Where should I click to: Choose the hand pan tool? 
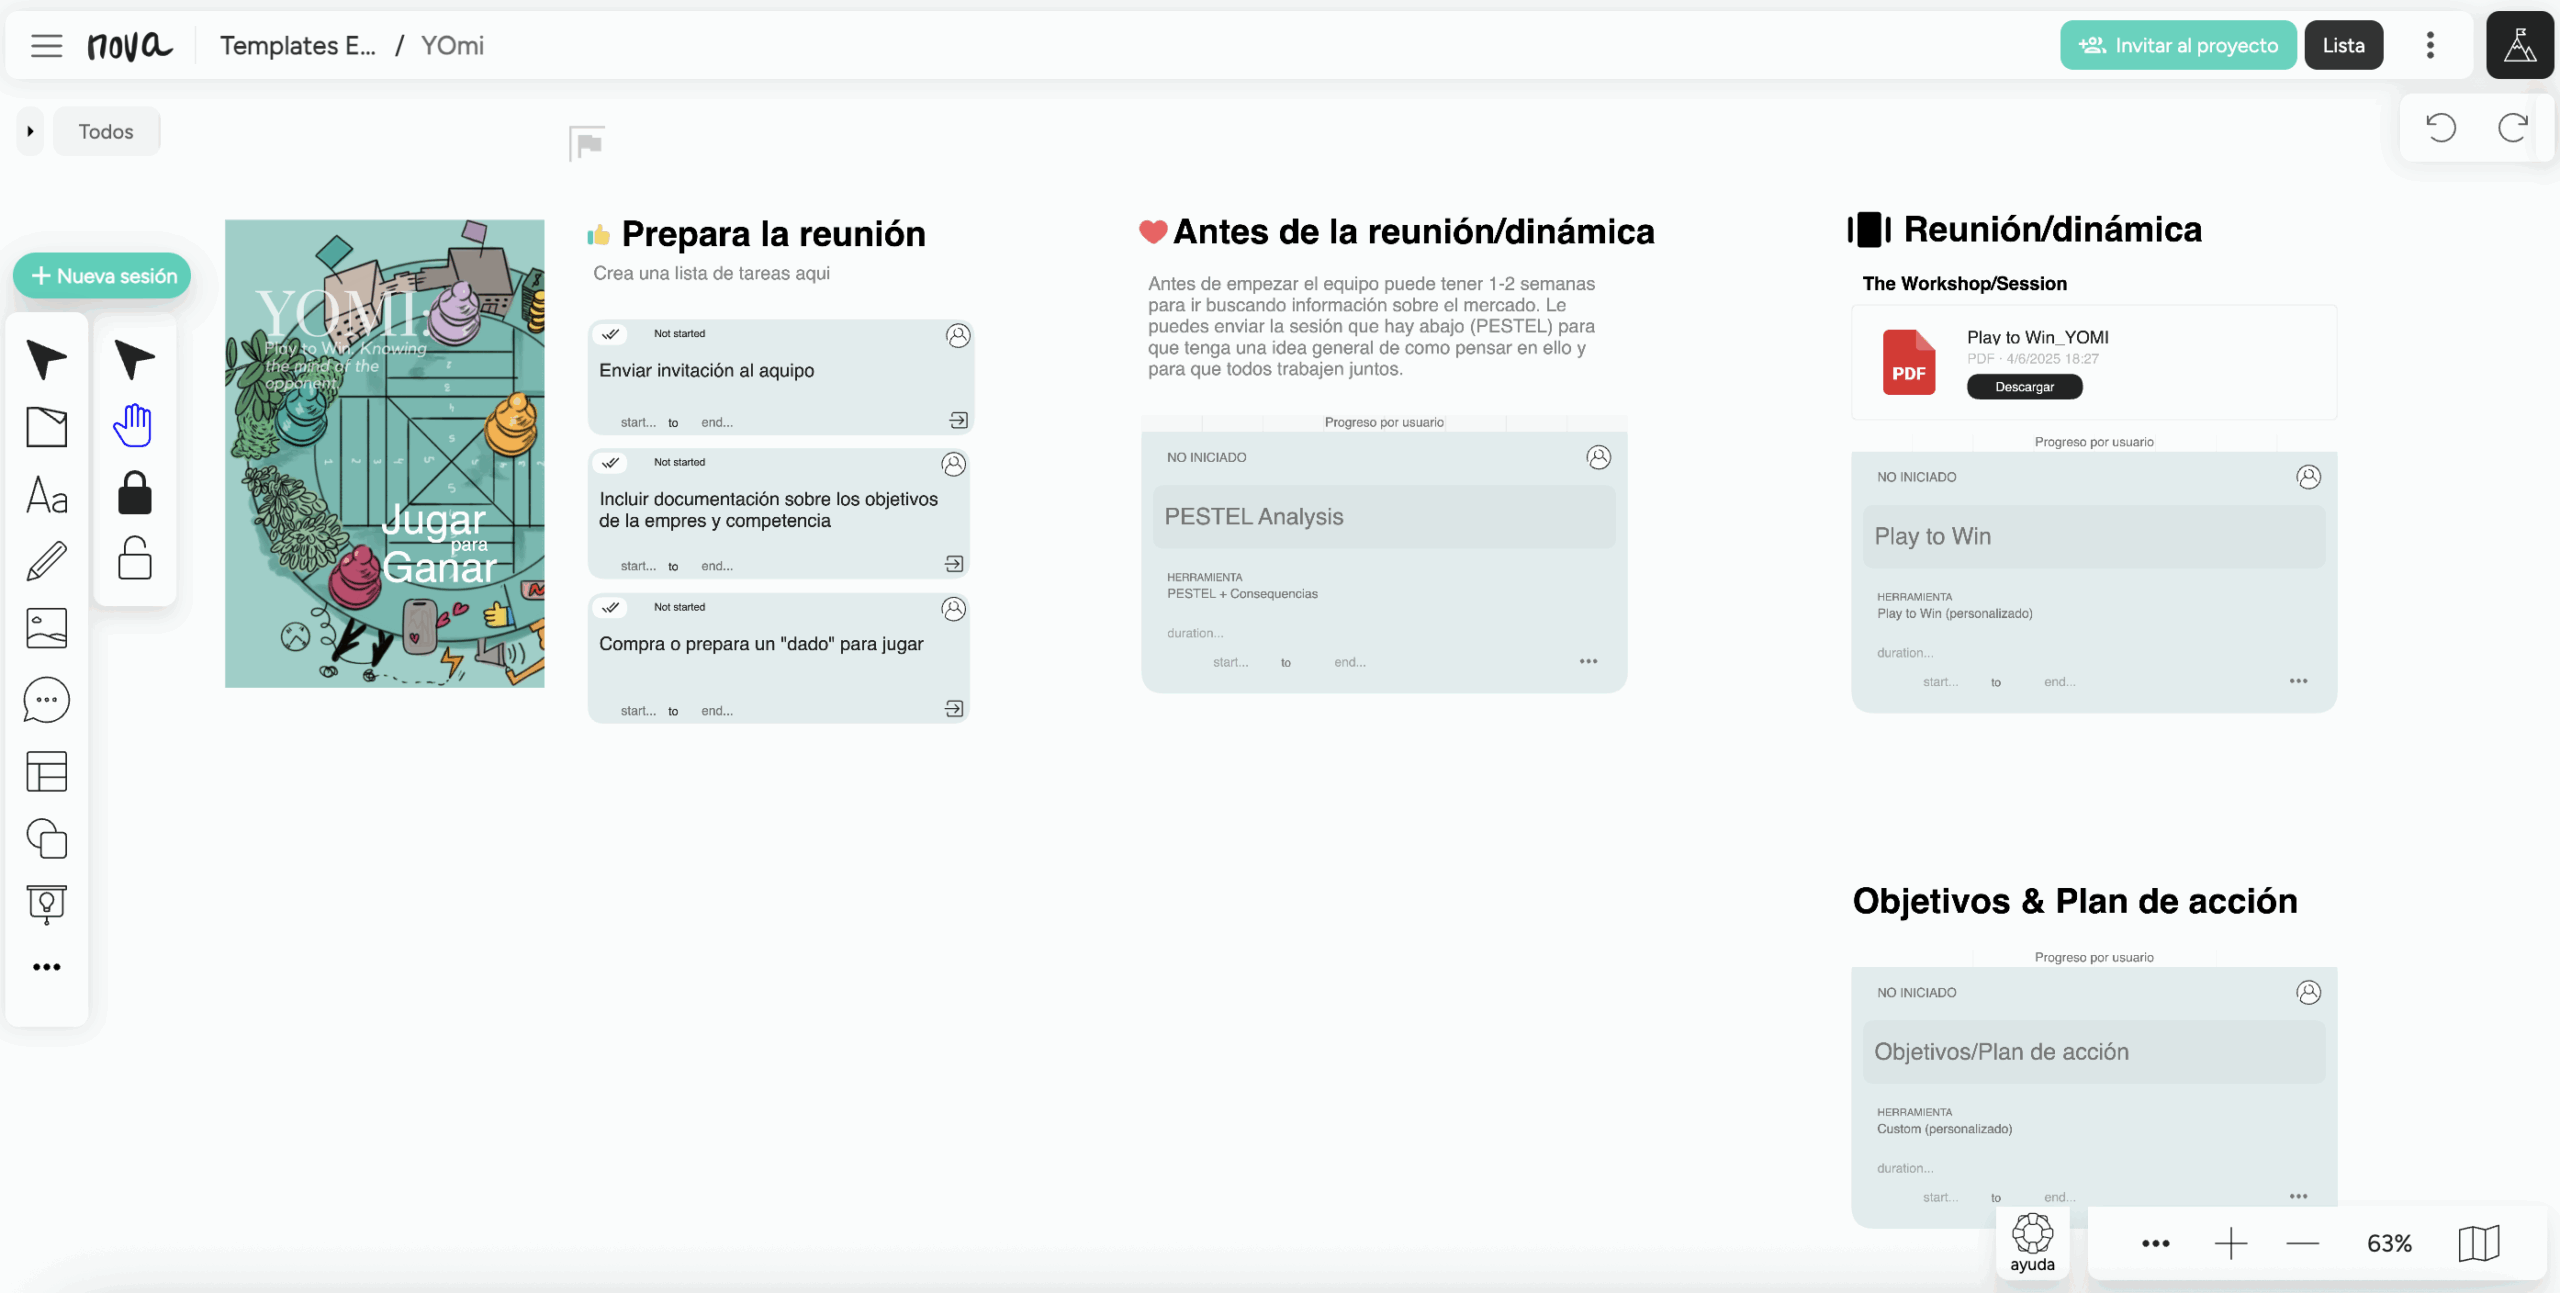click(x=133, y=425)
